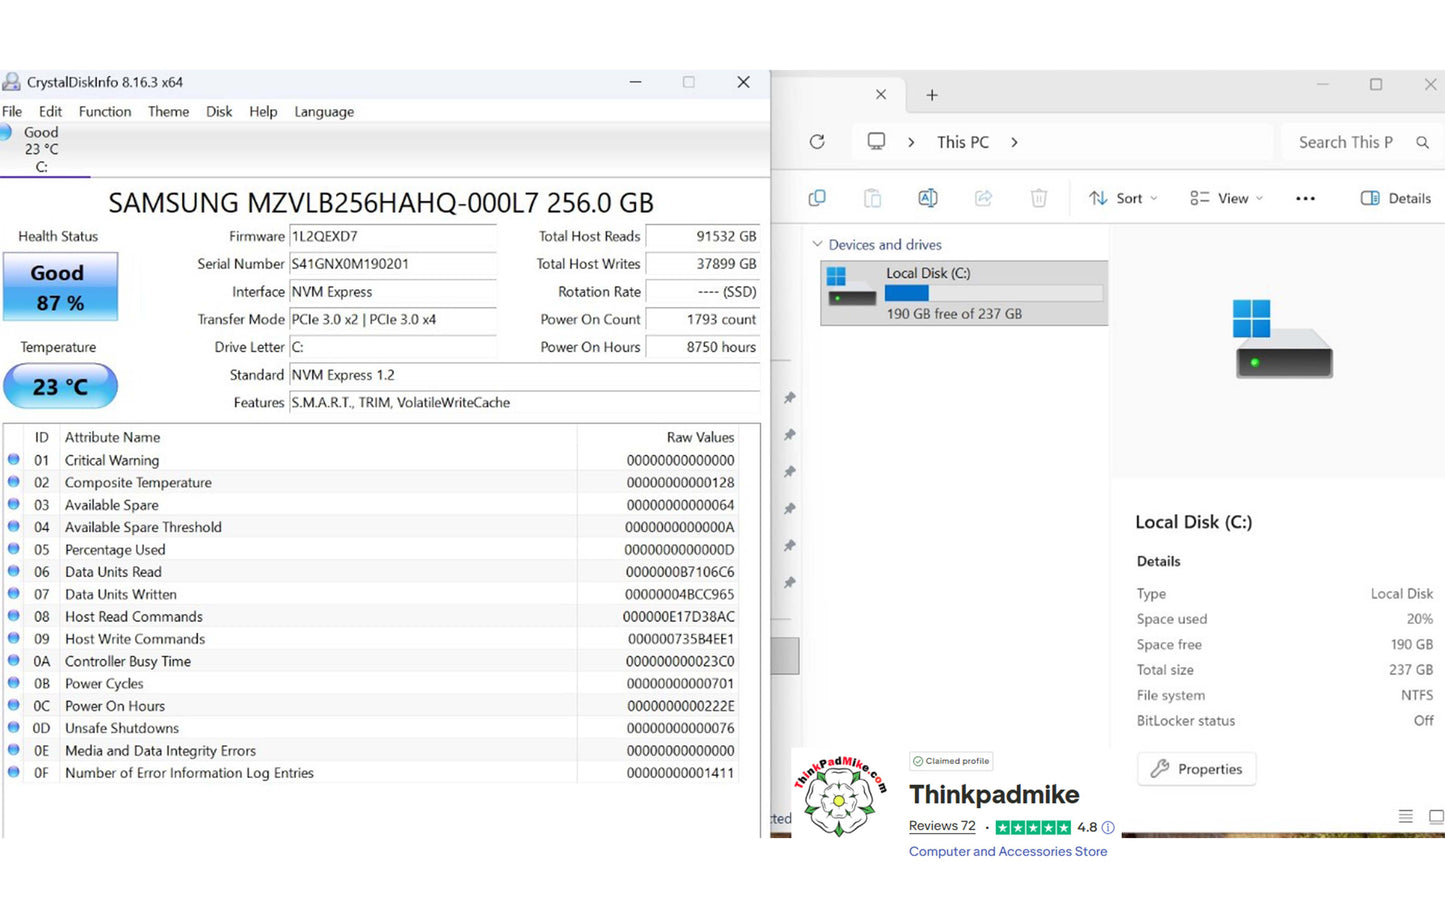
Task: Open the Theme menu in CrystalDiskInfo
Action: tap(168, 111)
